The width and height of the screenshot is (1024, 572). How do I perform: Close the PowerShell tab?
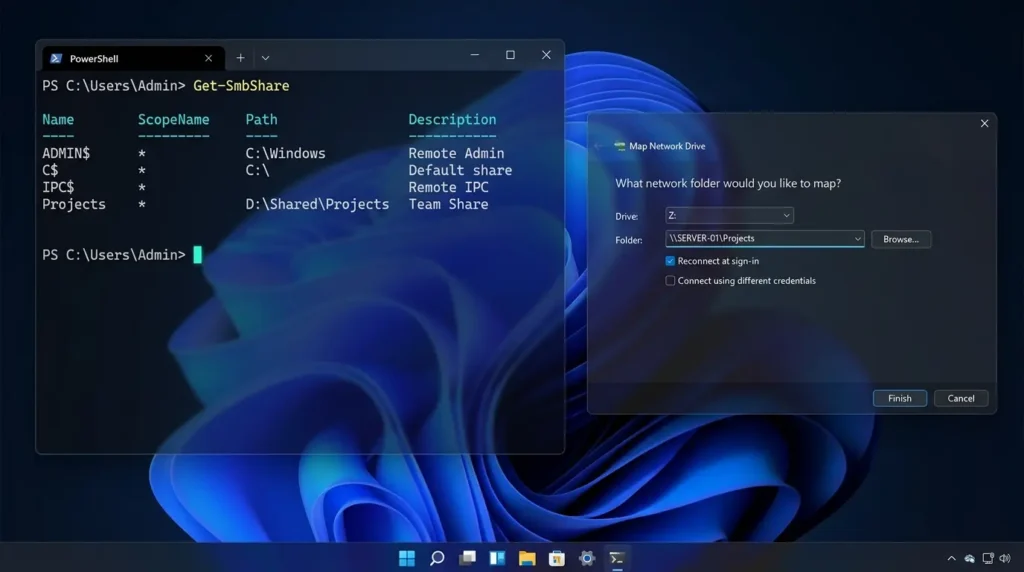208,58
